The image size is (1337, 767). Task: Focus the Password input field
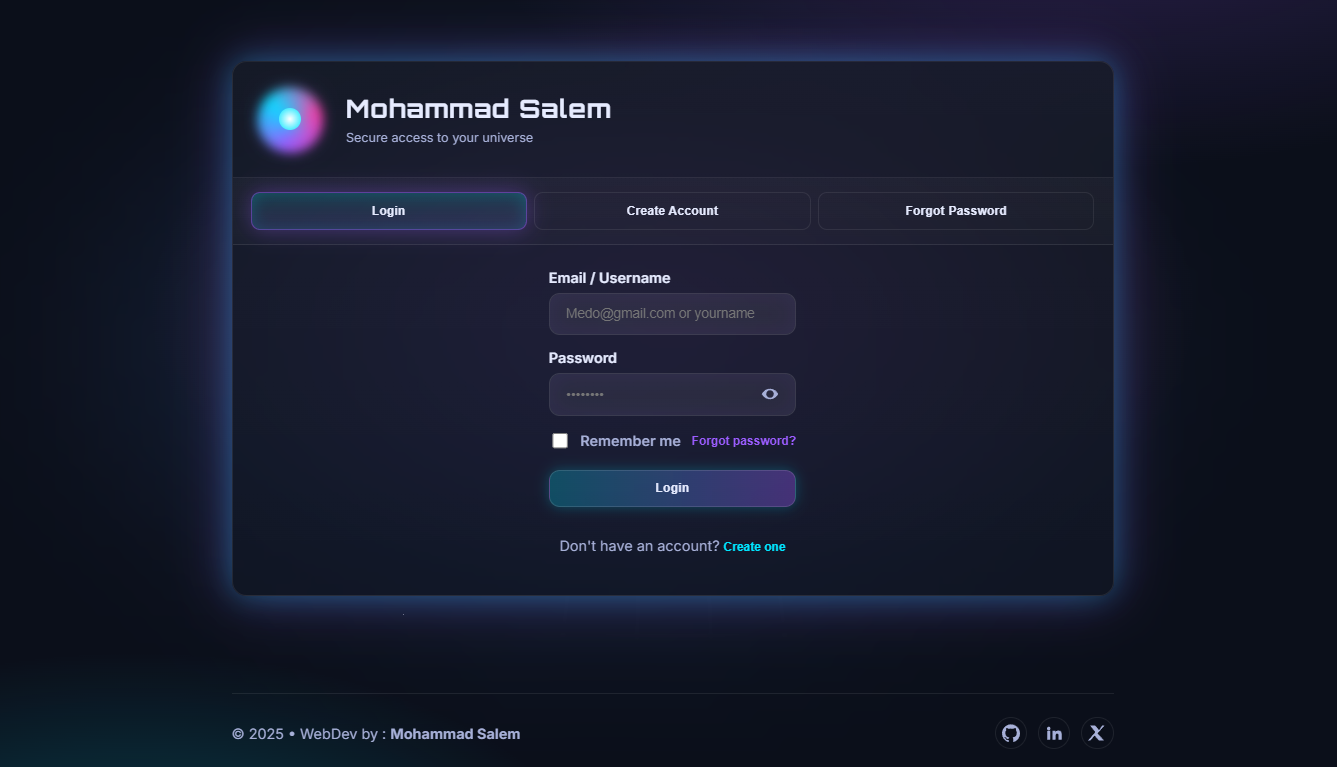tap(672, 394)
